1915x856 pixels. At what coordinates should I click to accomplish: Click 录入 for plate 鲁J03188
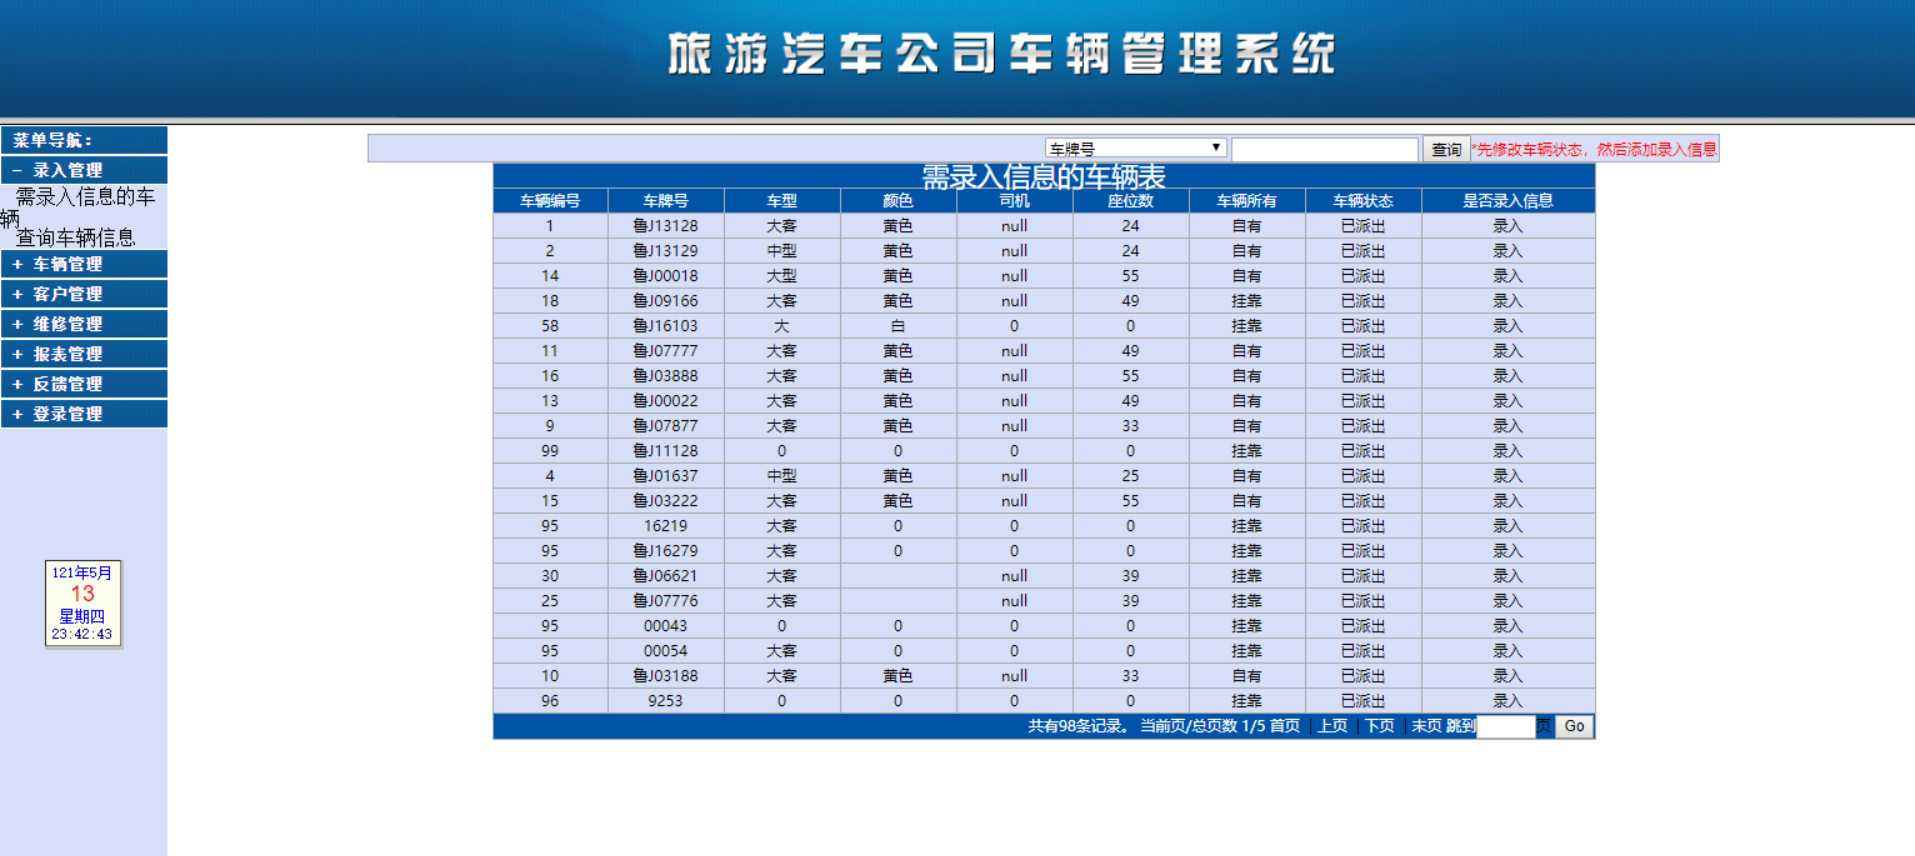click(x=1507, y=676)
